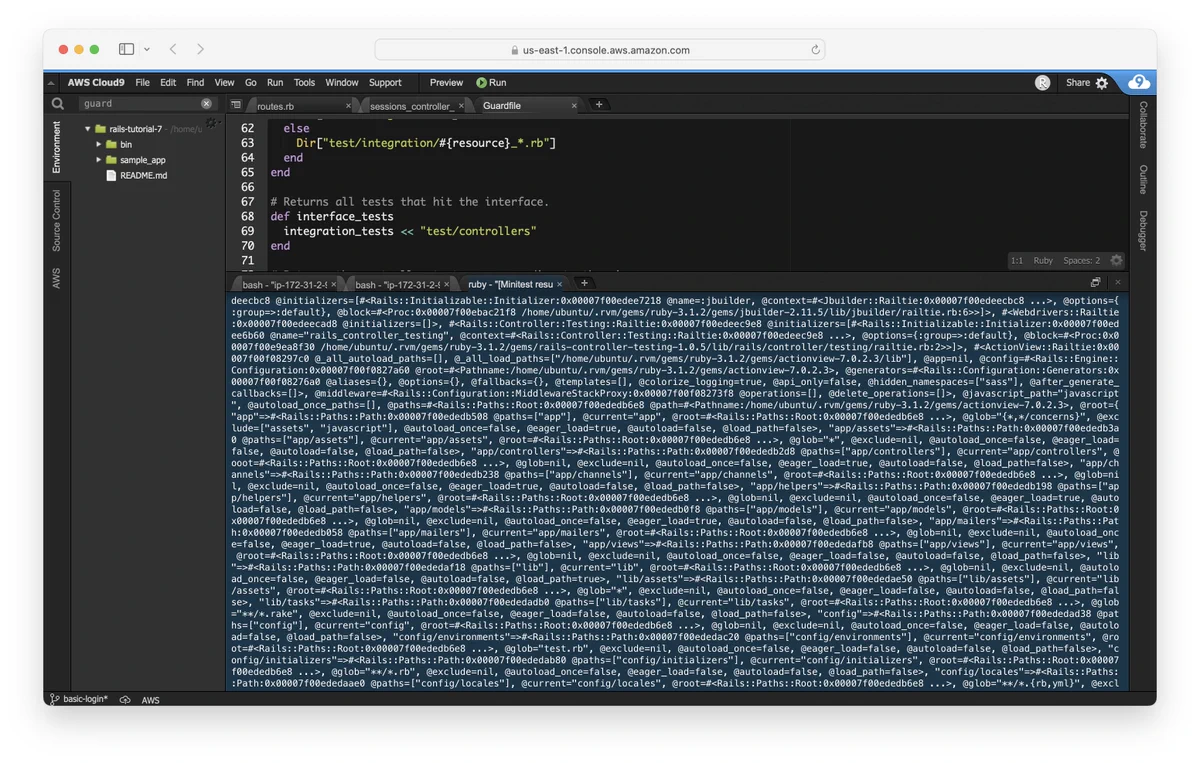This screenshot has height=763, width=1200.
Task: Collapse the rails-tutorial-7 folder
Action: (88, 129)
